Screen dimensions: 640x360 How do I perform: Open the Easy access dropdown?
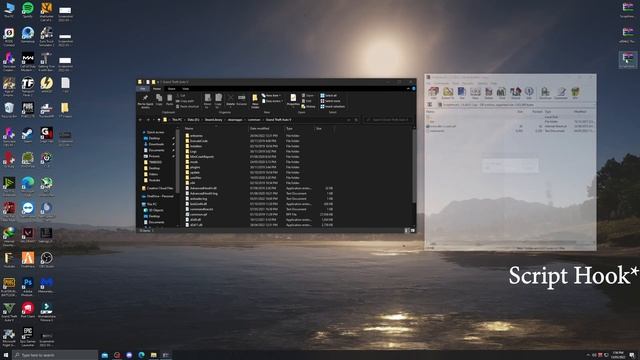[272, 101]
